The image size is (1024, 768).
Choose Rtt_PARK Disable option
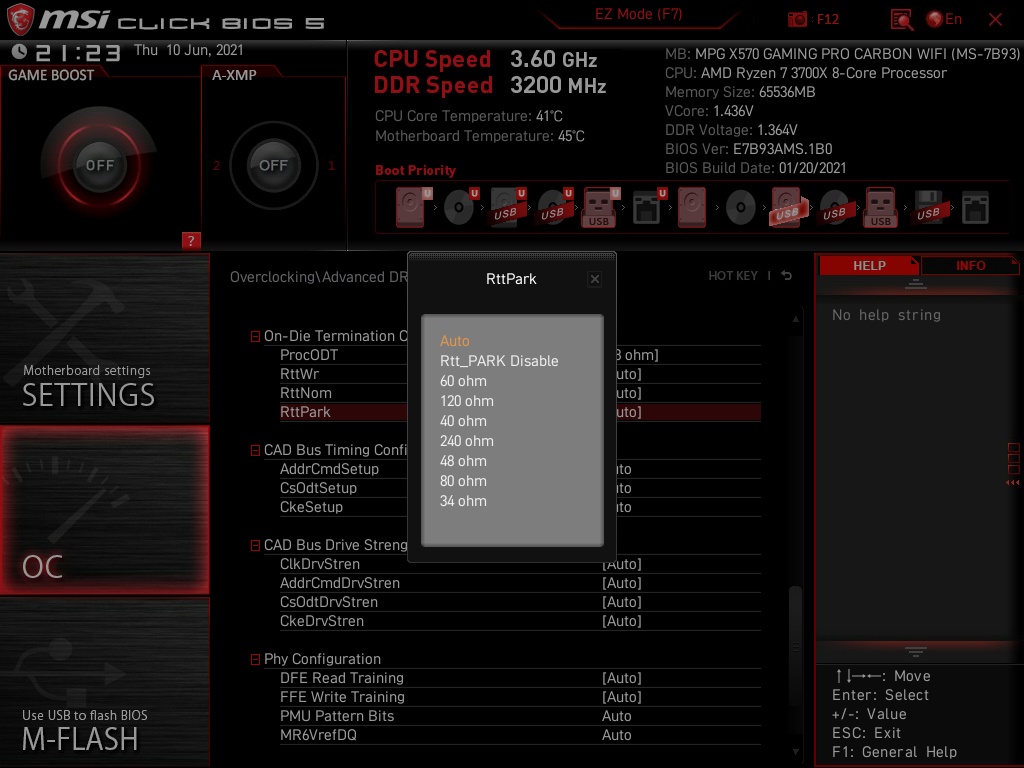(499, 361)
